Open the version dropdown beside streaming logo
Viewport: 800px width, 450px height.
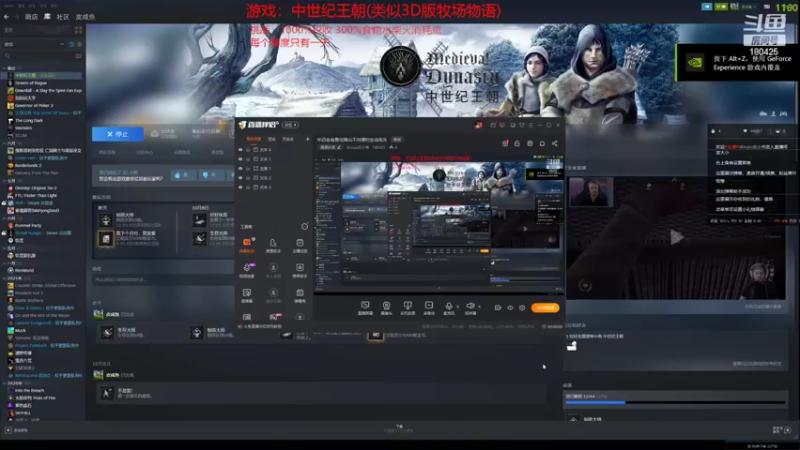point(291,125)
